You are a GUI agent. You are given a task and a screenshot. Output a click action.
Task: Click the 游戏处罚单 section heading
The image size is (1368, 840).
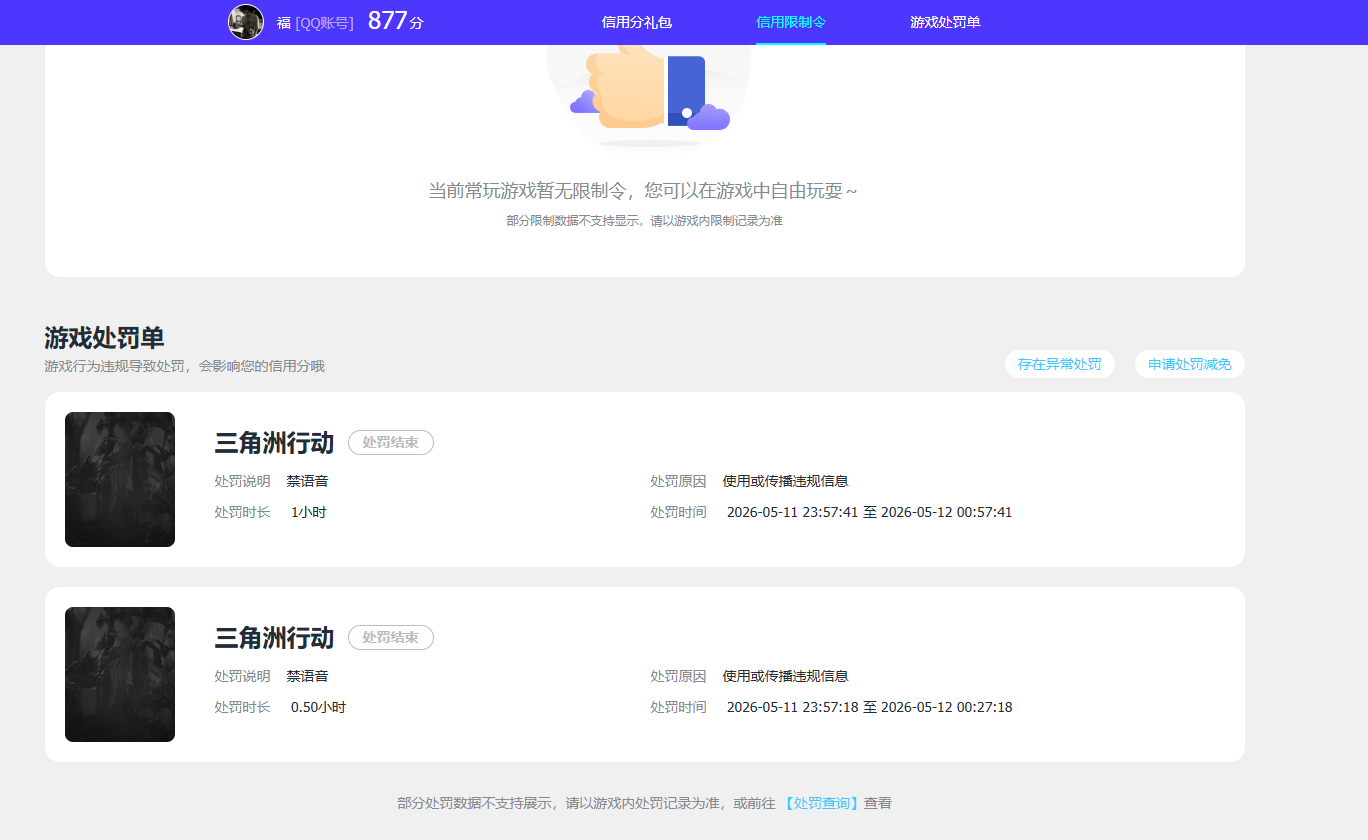click(x=104, y=338)
